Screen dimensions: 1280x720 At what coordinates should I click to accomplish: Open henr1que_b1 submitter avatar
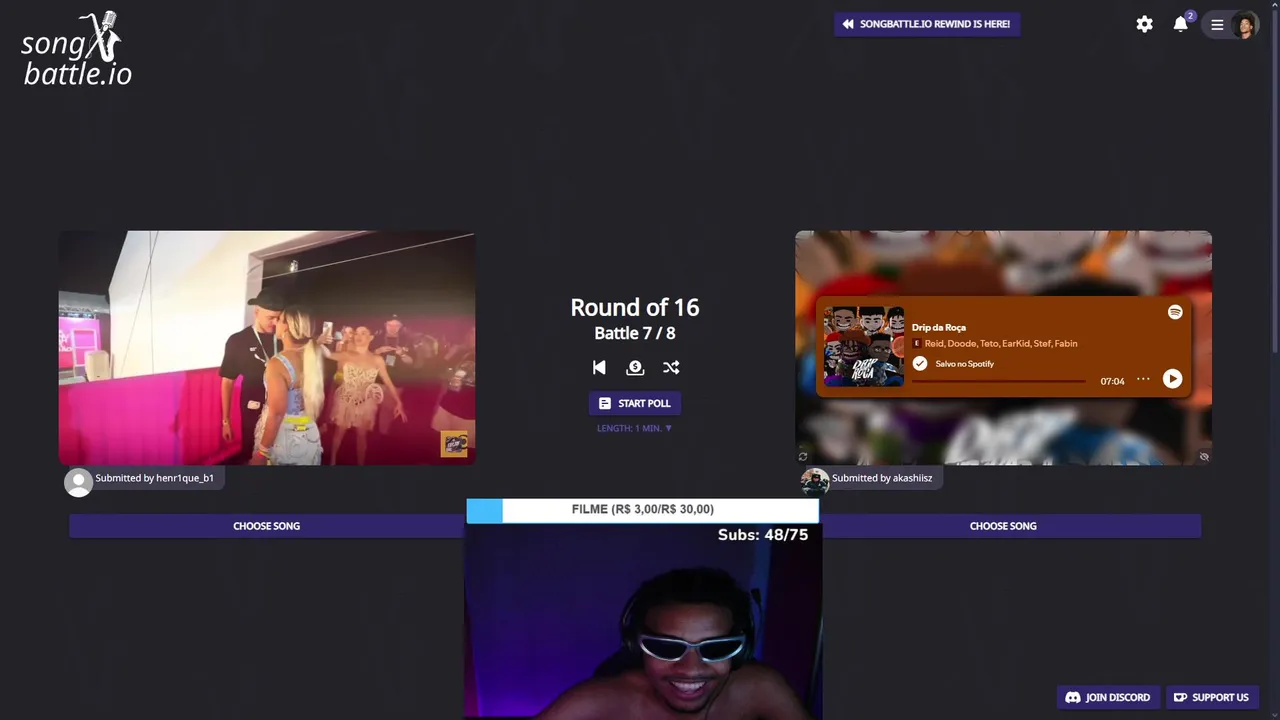78,482
